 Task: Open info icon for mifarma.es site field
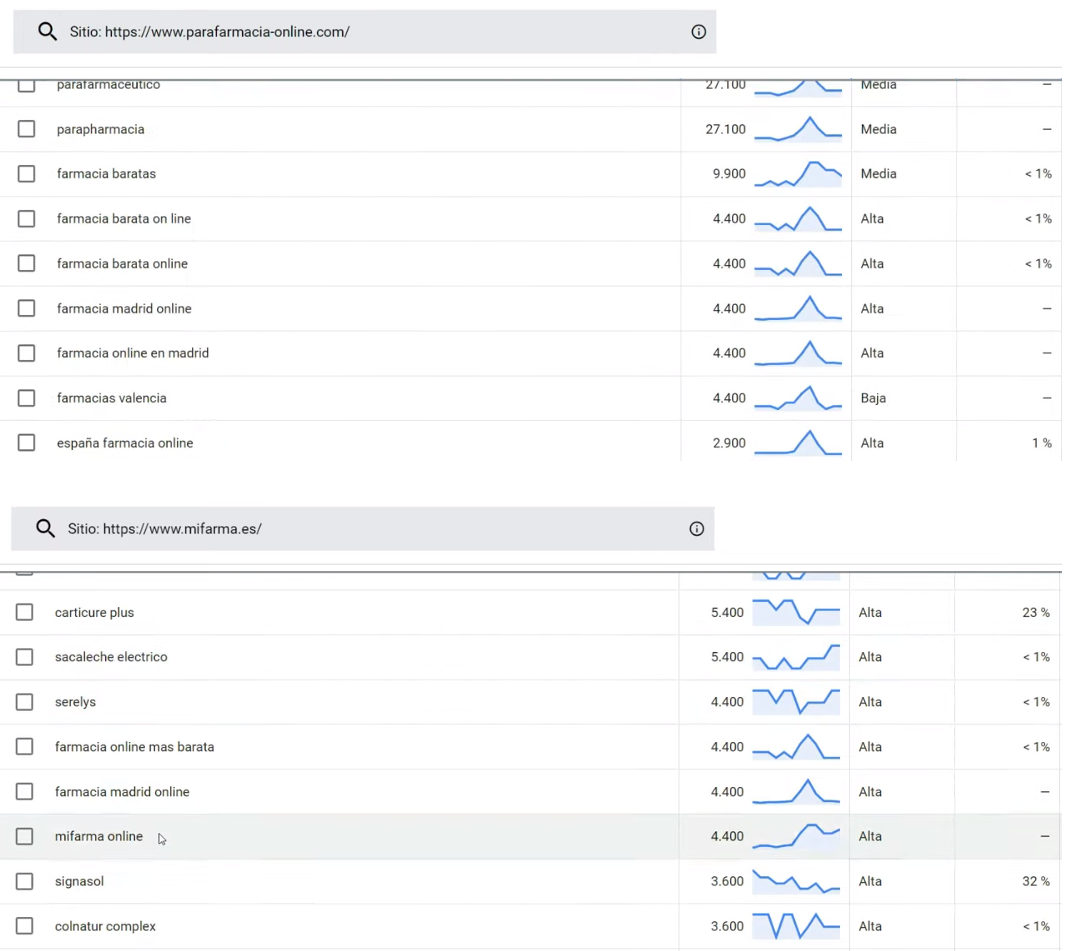(x=696, y=529)
